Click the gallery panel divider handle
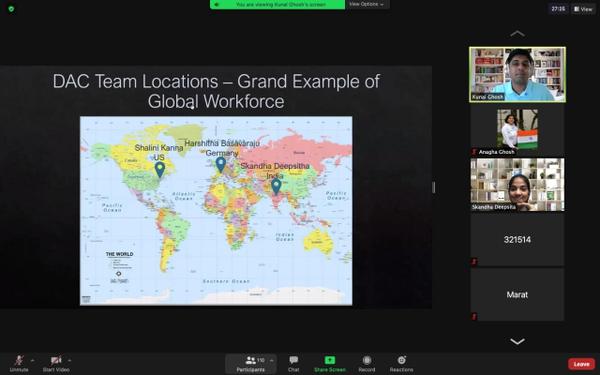 pyautogui.click(x=434, y=188)
